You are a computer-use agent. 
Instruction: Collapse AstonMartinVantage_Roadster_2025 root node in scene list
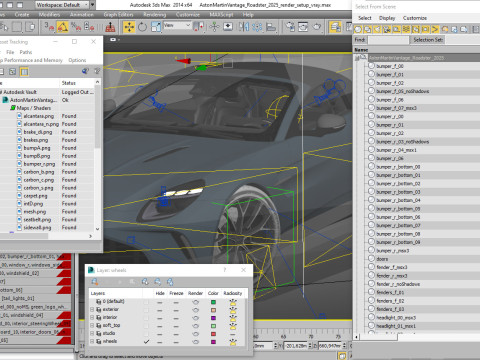358,58
